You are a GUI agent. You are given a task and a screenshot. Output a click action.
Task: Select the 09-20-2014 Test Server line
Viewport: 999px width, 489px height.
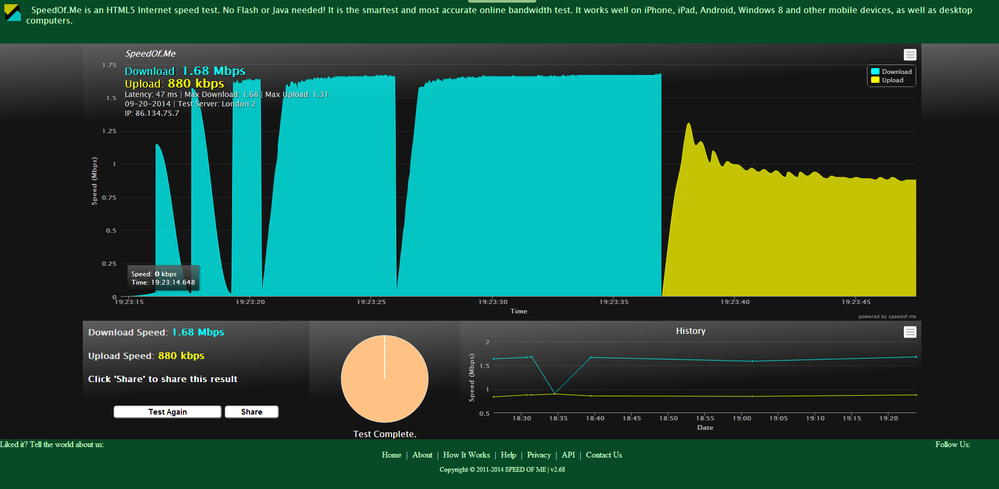(190, 104)
